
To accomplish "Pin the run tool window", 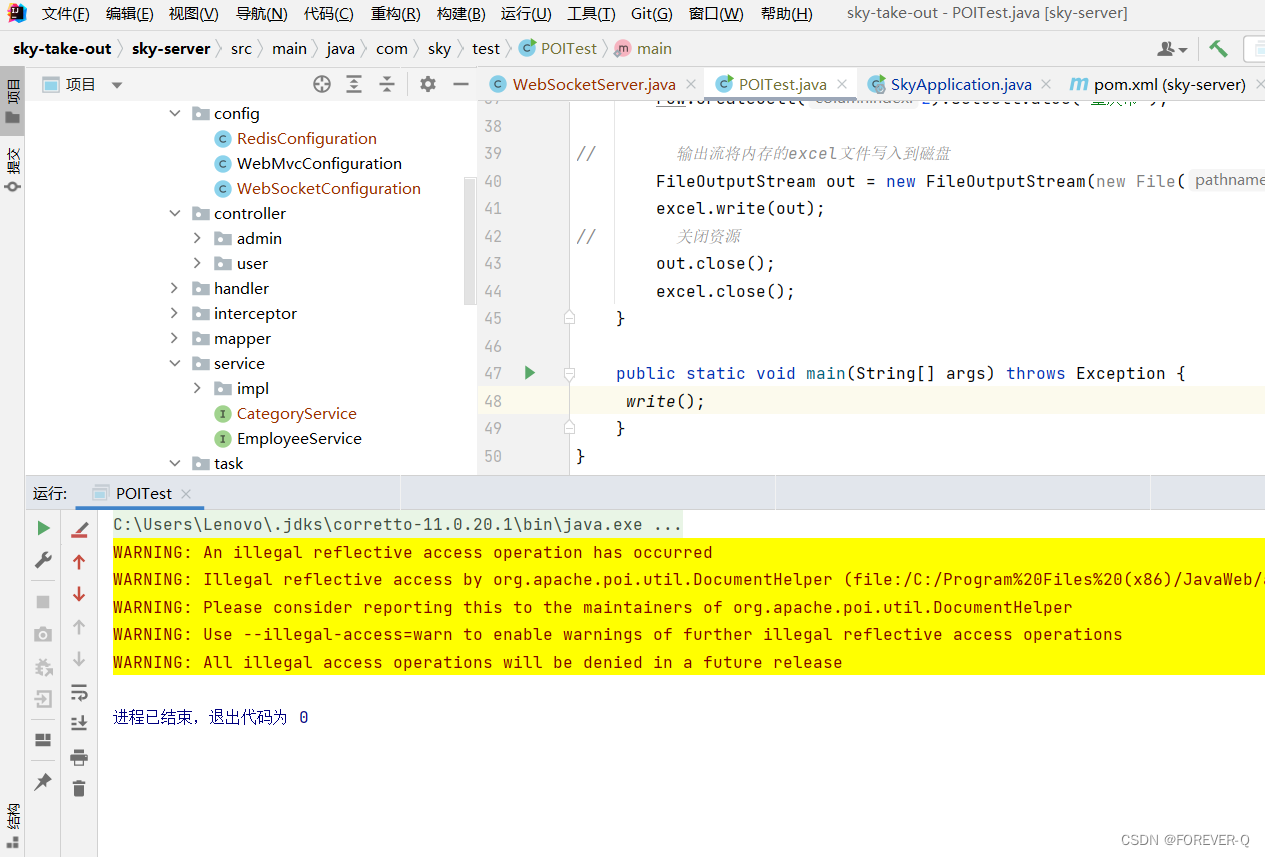I will (43, 781).
